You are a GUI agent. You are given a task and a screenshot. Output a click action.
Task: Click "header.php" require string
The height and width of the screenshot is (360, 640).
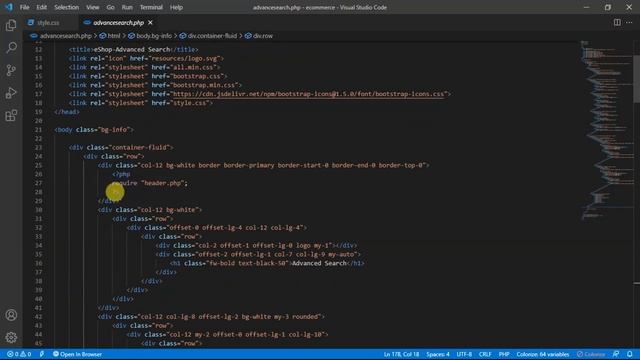tap(162, 183)
